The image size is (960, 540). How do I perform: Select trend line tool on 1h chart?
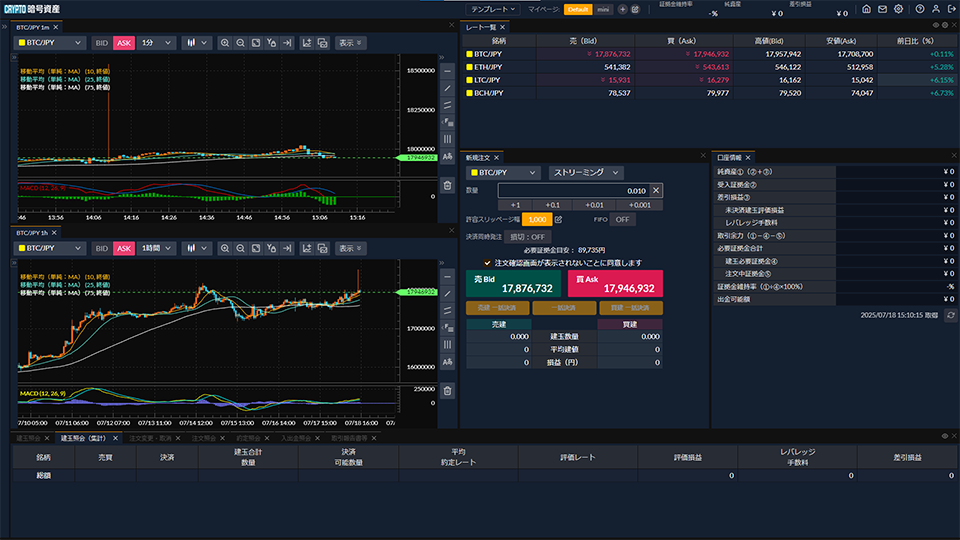448,294
